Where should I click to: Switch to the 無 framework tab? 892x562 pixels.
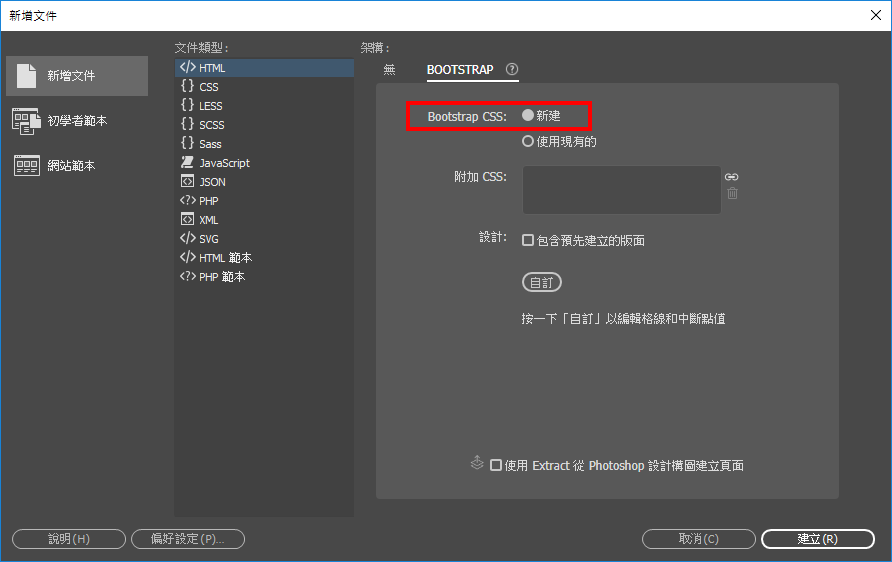pyautogui.click(x=390, y=70)
